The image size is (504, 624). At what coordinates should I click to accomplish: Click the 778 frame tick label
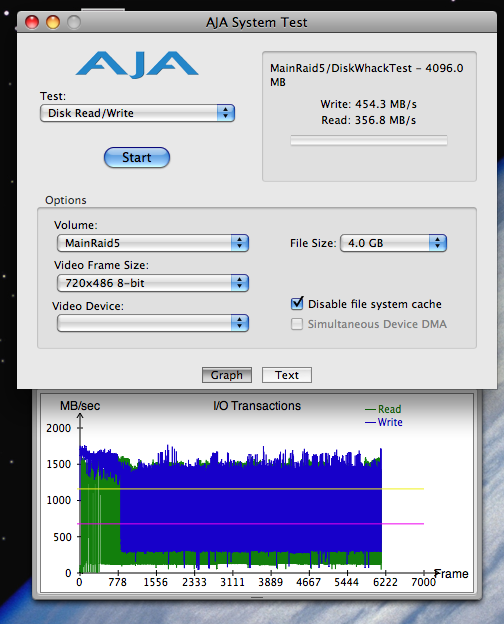pos(117,583)
